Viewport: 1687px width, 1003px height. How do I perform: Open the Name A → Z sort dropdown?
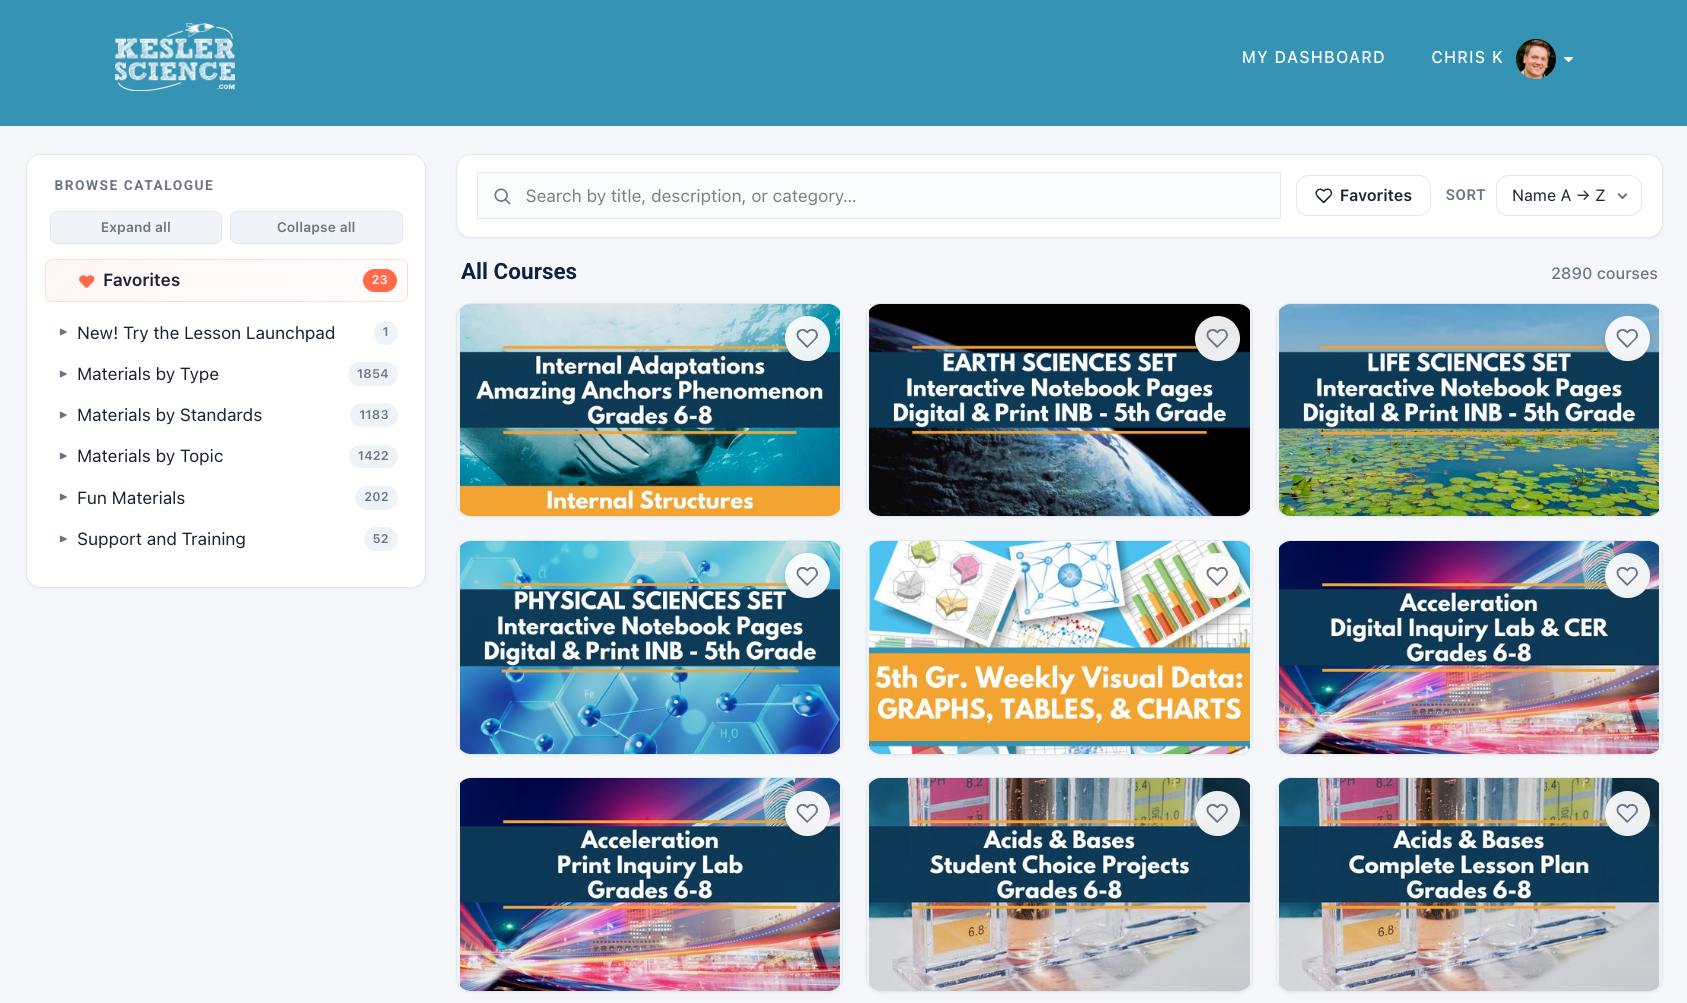[1568, 196]
